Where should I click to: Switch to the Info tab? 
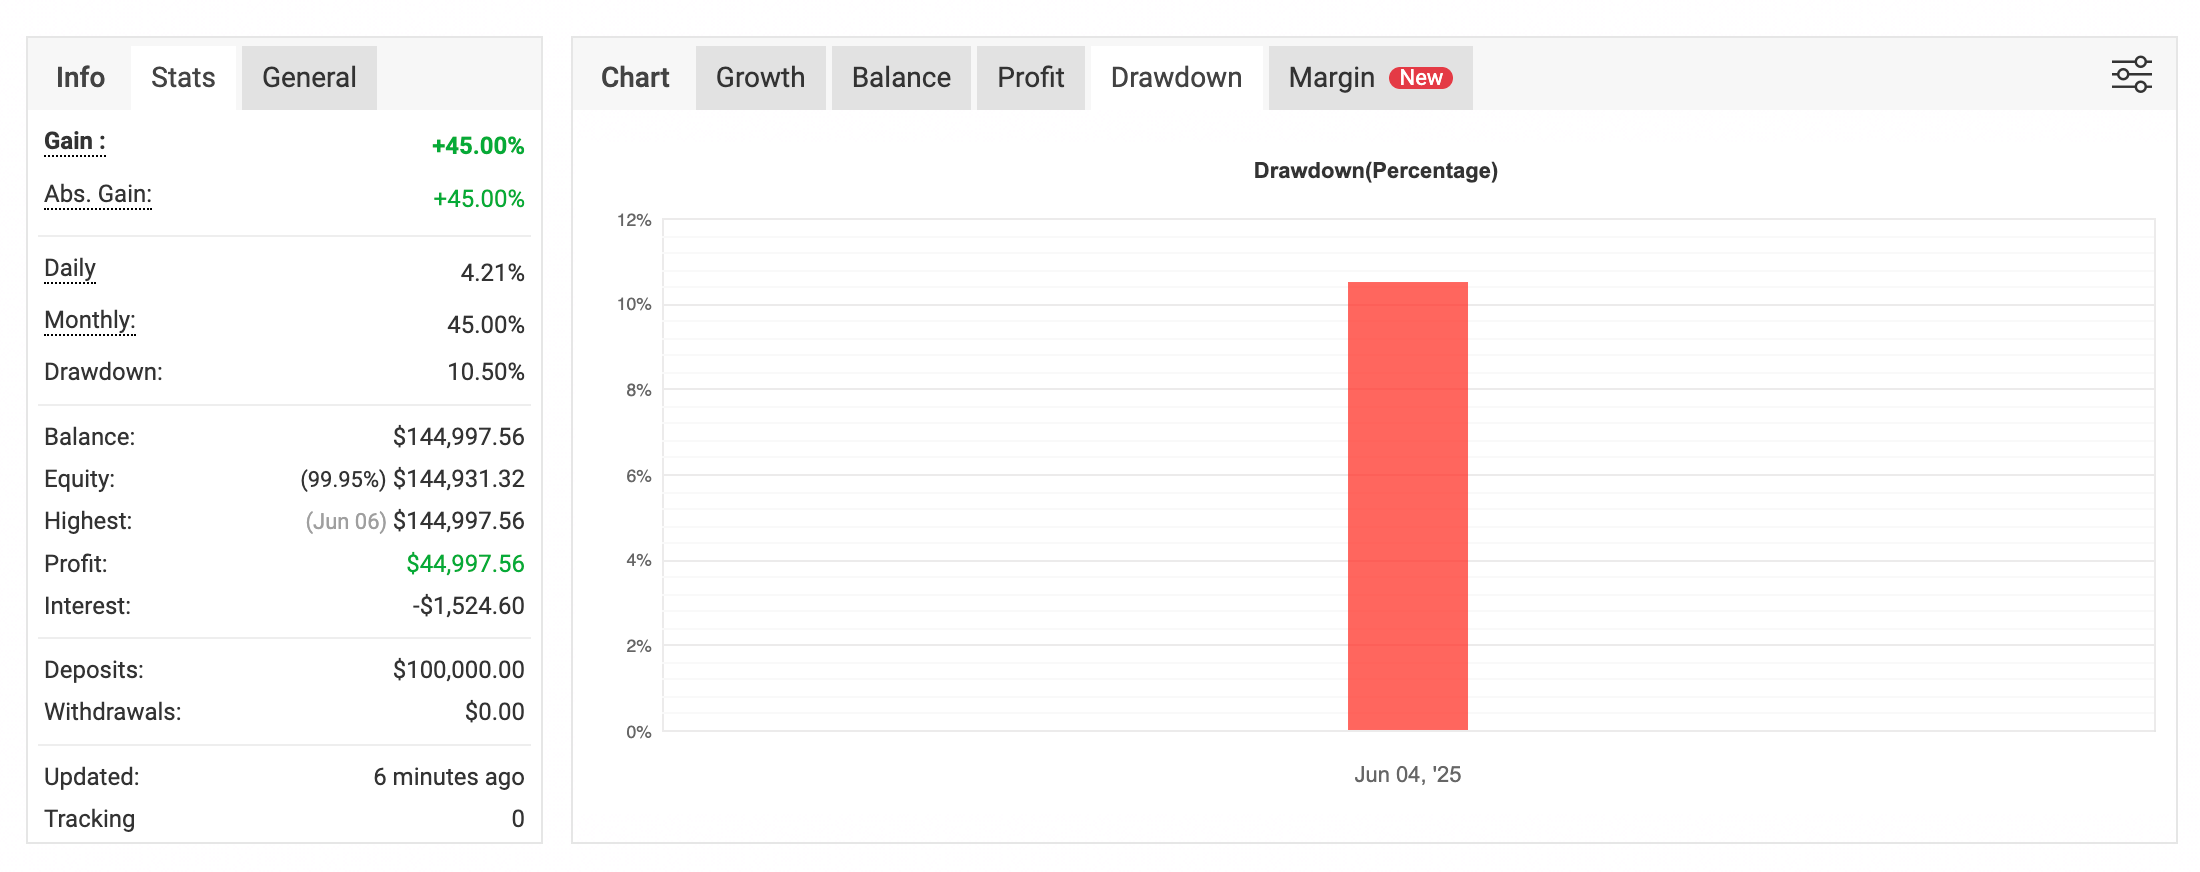click(80, 78)
